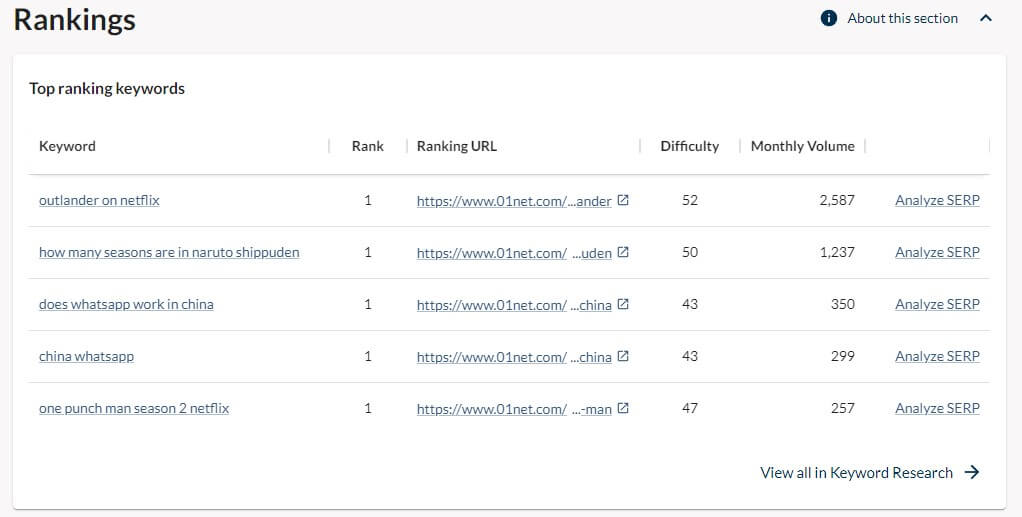This screenshot has width=1022, height=517.
Task: Select monthly volume 350
Action: (x=843, y=304)
